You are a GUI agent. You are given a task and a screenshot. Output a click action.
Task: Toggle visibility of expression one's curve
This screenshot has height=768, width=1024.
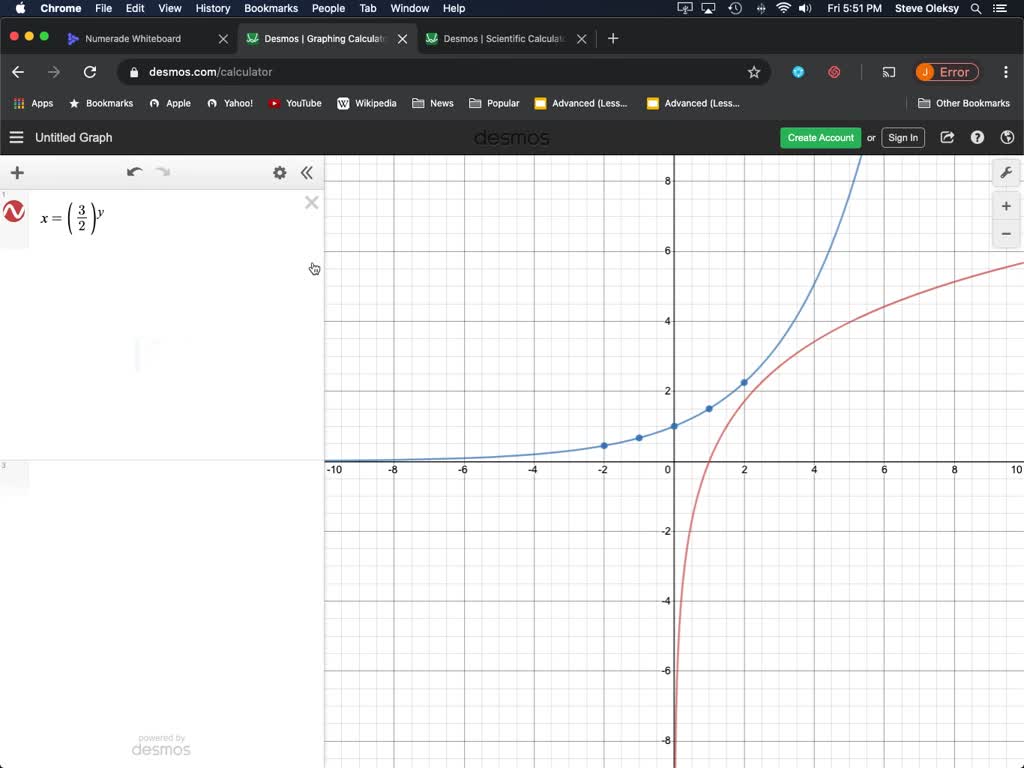pos(14,212)
